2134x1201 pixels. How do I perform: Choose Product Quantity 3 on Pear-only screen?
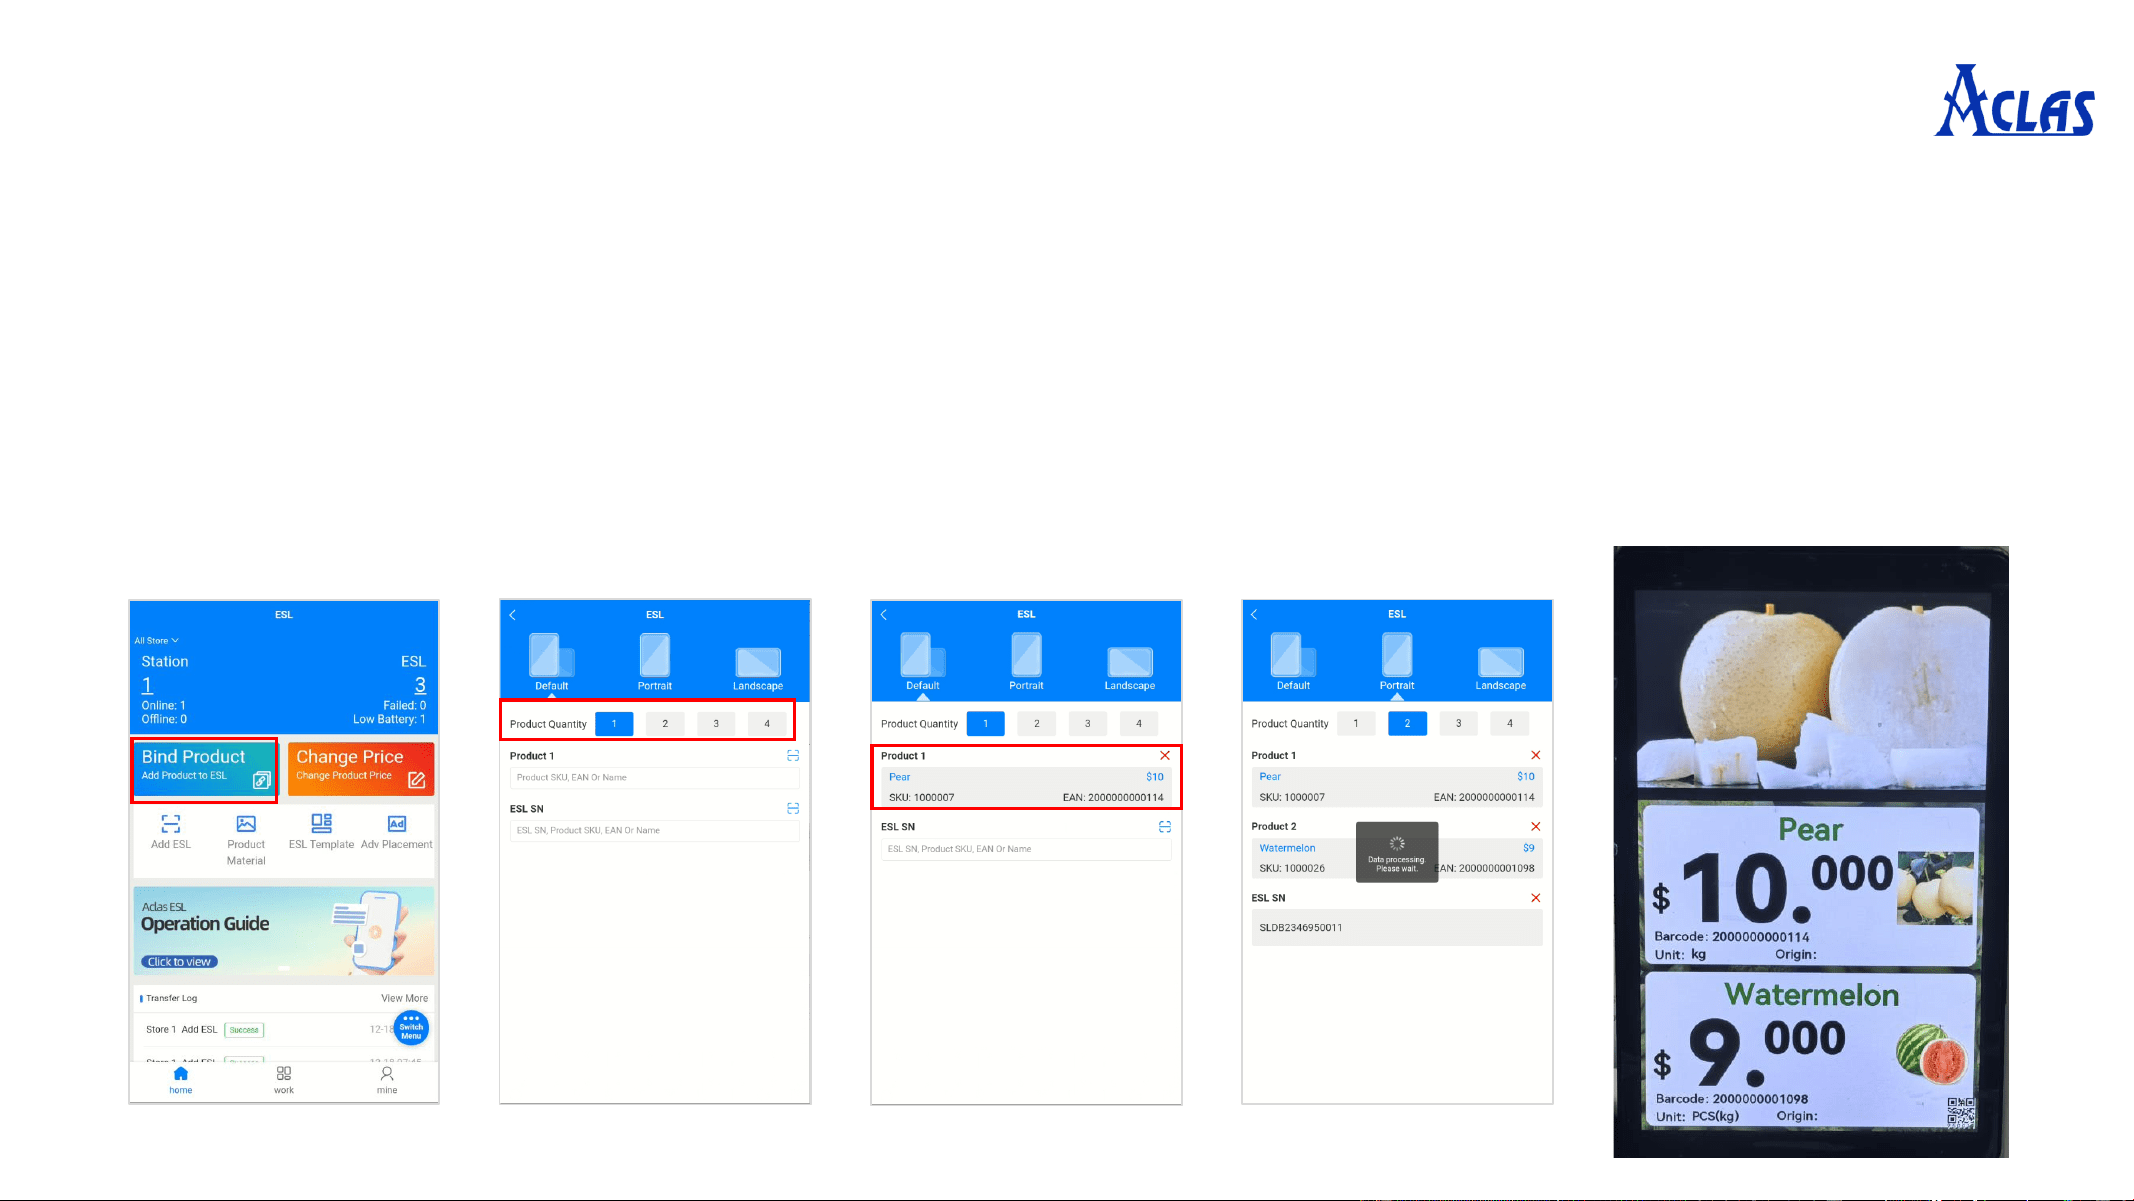(x=1088, y=724)
